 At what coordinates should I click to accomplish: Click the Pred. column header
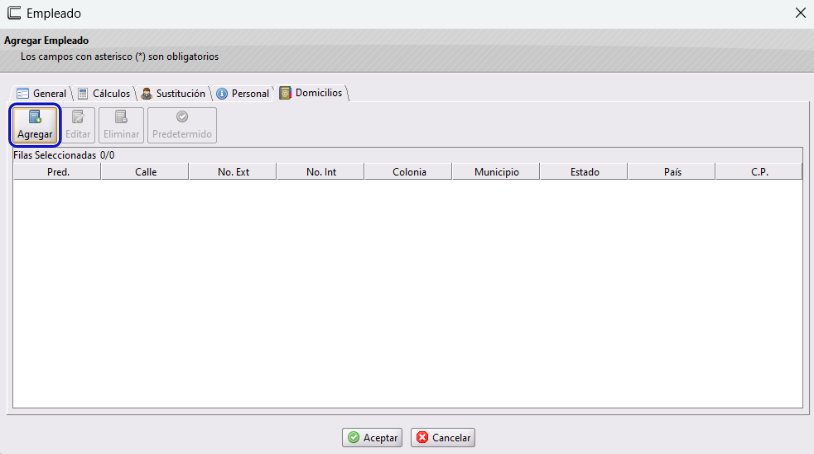pyautogui.click(x=57, y=172)
